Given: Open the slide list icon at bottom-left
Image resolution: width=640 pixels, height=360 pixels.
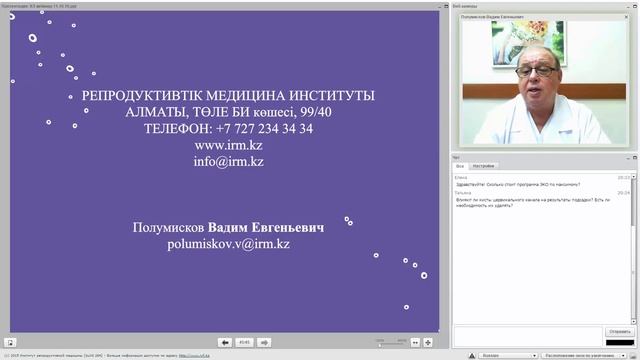Looking at the screenshot, I should tap(10, 342).
